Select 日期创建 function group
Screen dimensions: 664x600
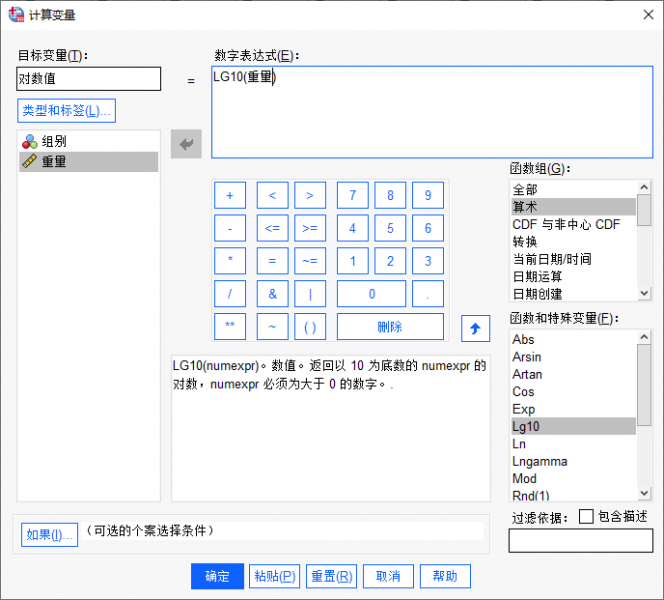click(573, 293)
